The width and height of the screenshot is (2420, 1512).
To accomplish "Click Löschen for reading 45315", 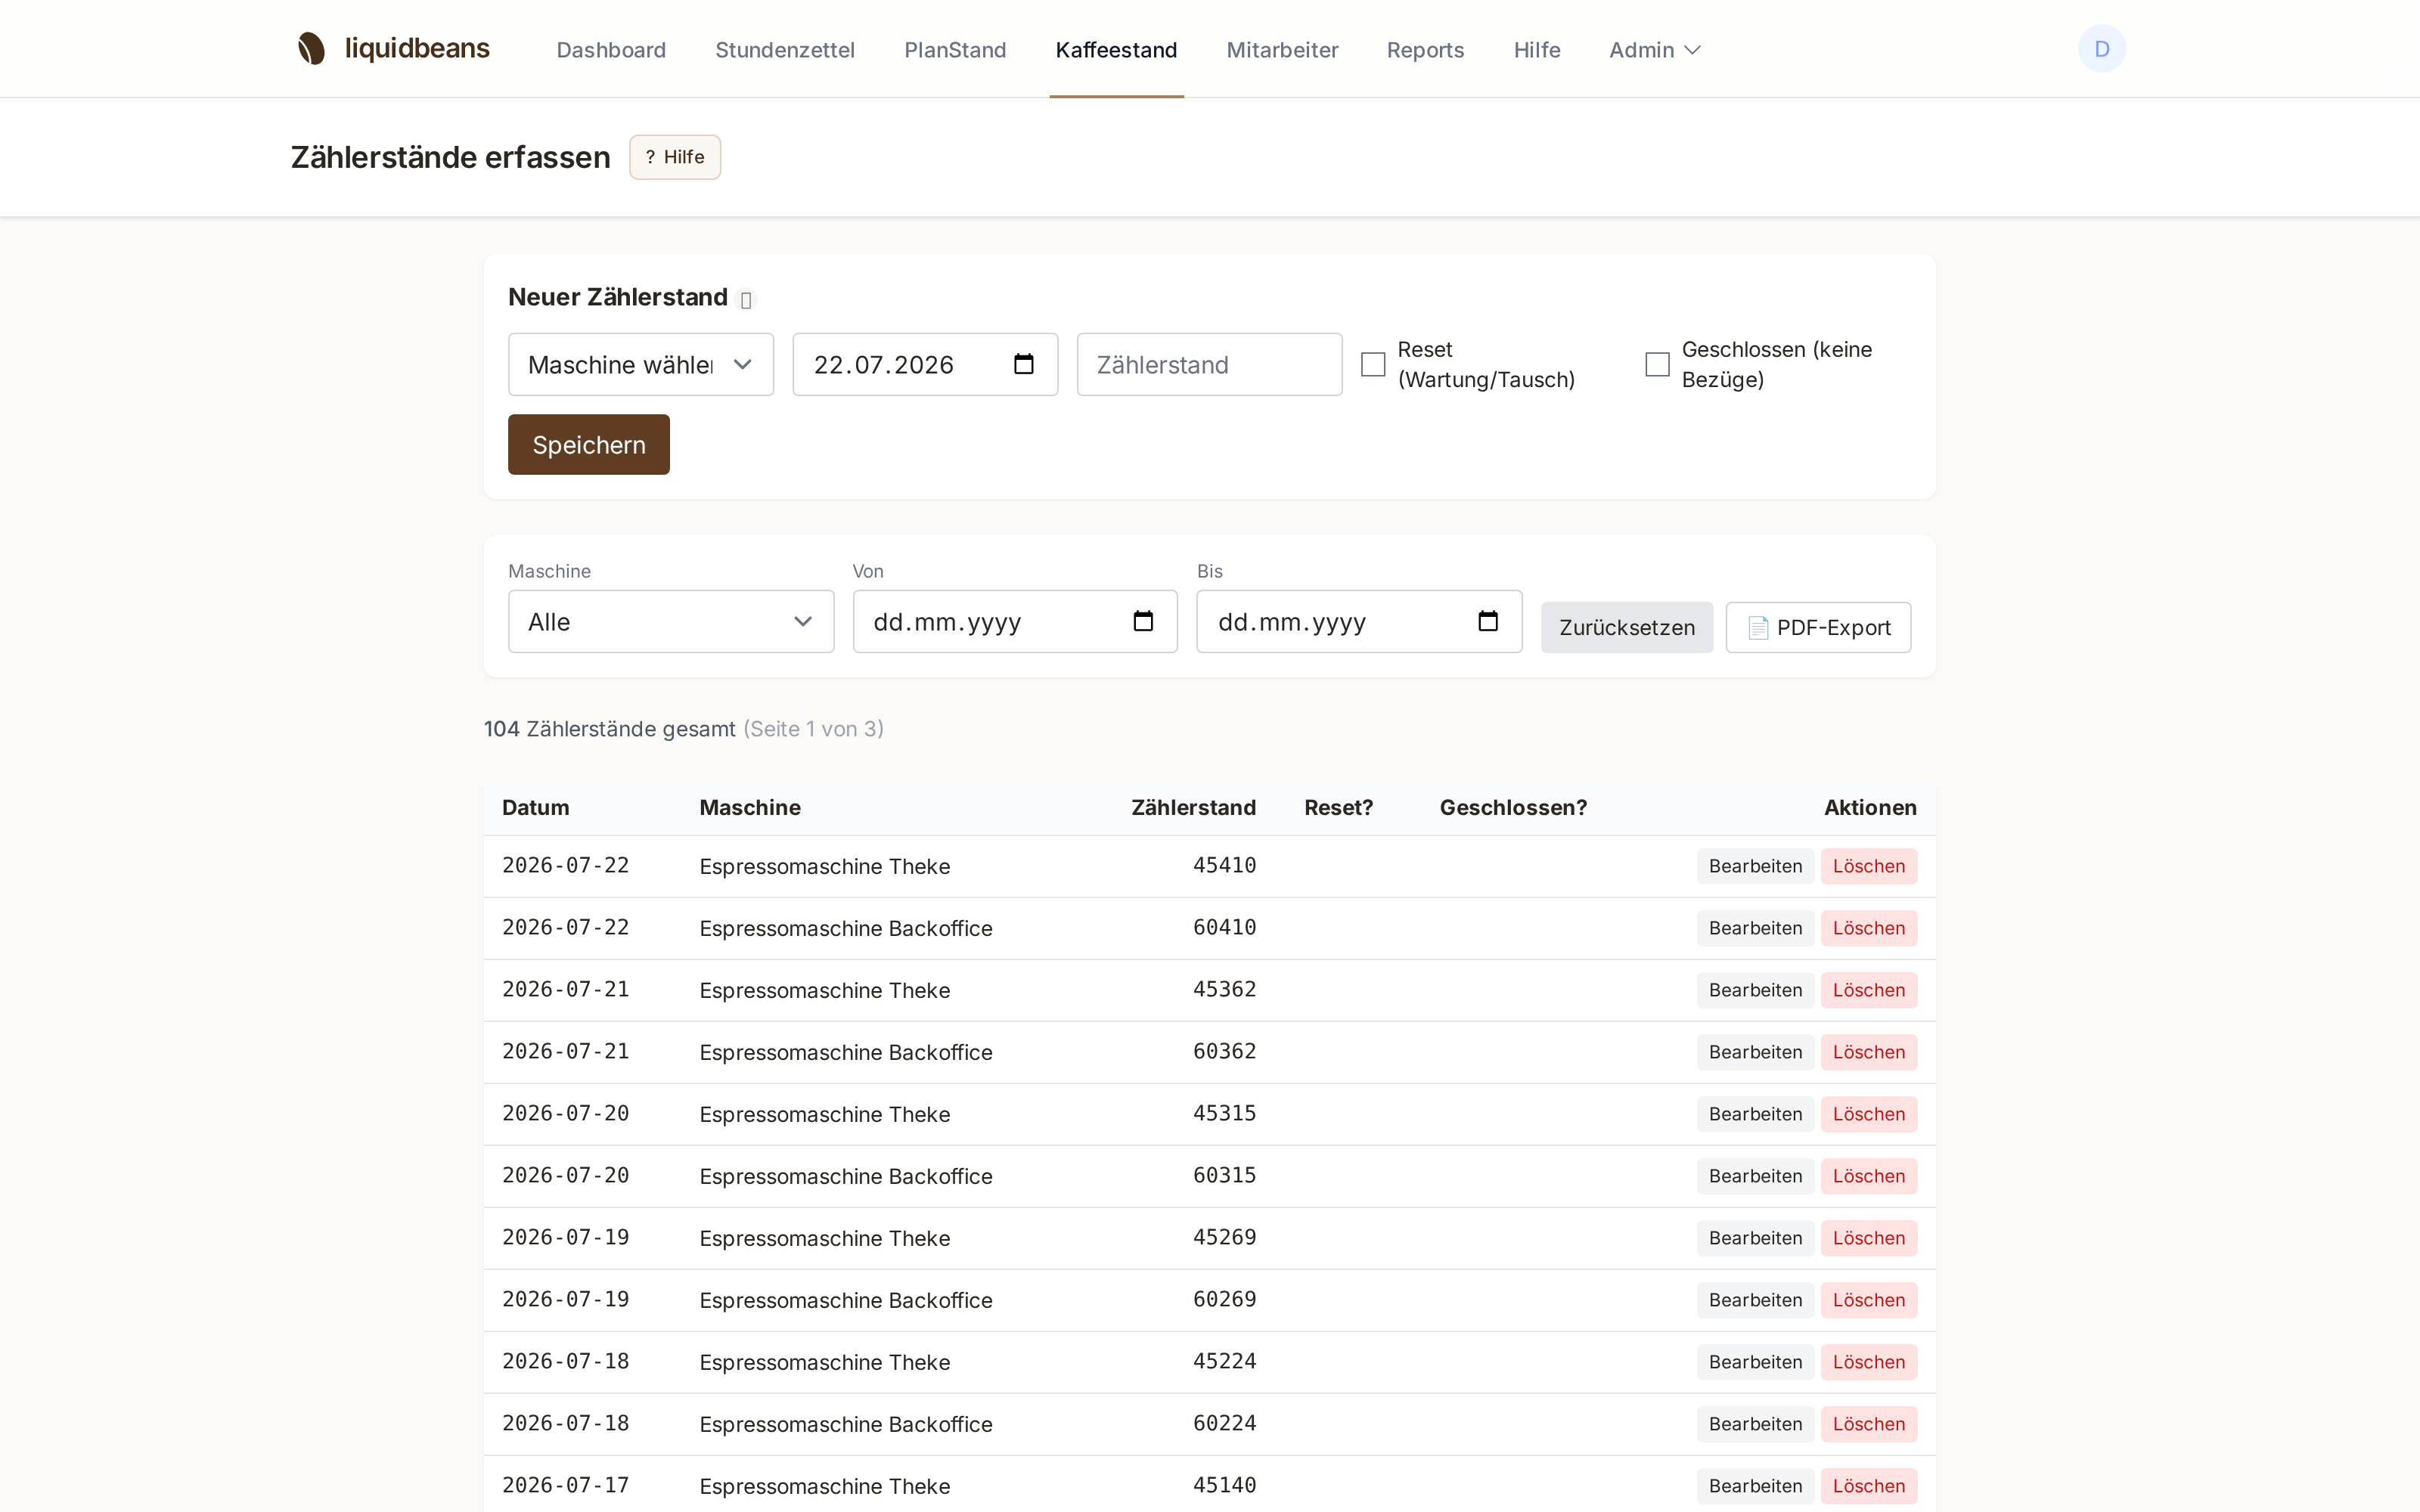I will pyautogui.click(x=1869, y=1114).
